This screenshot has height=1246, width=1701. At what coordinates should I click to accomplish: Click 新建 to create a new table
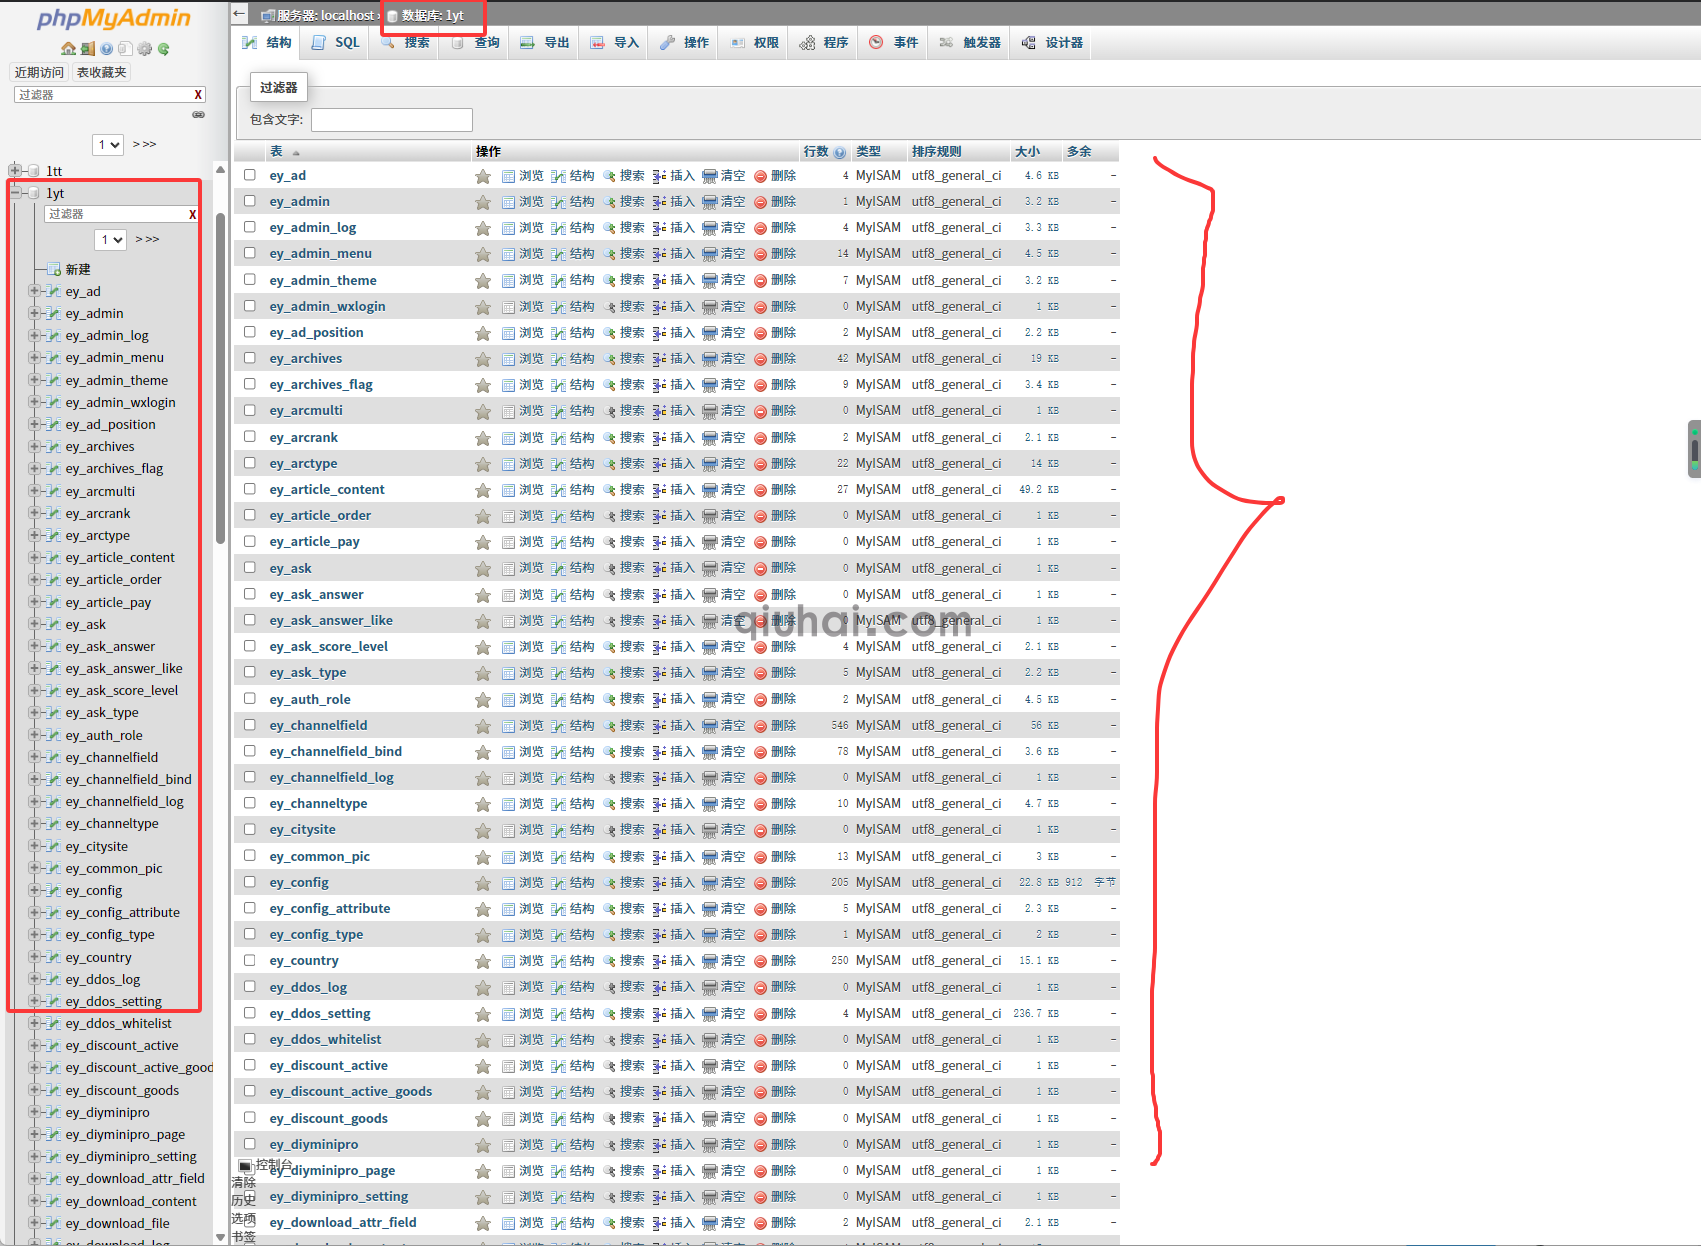78,270
